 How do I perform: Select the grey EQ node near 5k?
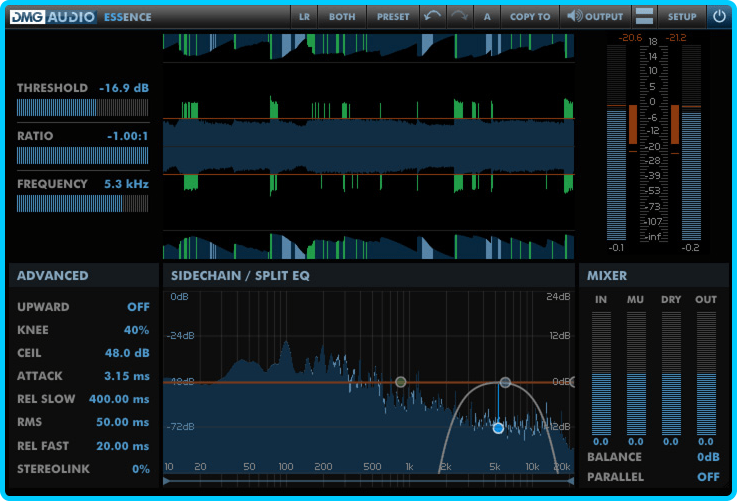click(x=505, y=382)
